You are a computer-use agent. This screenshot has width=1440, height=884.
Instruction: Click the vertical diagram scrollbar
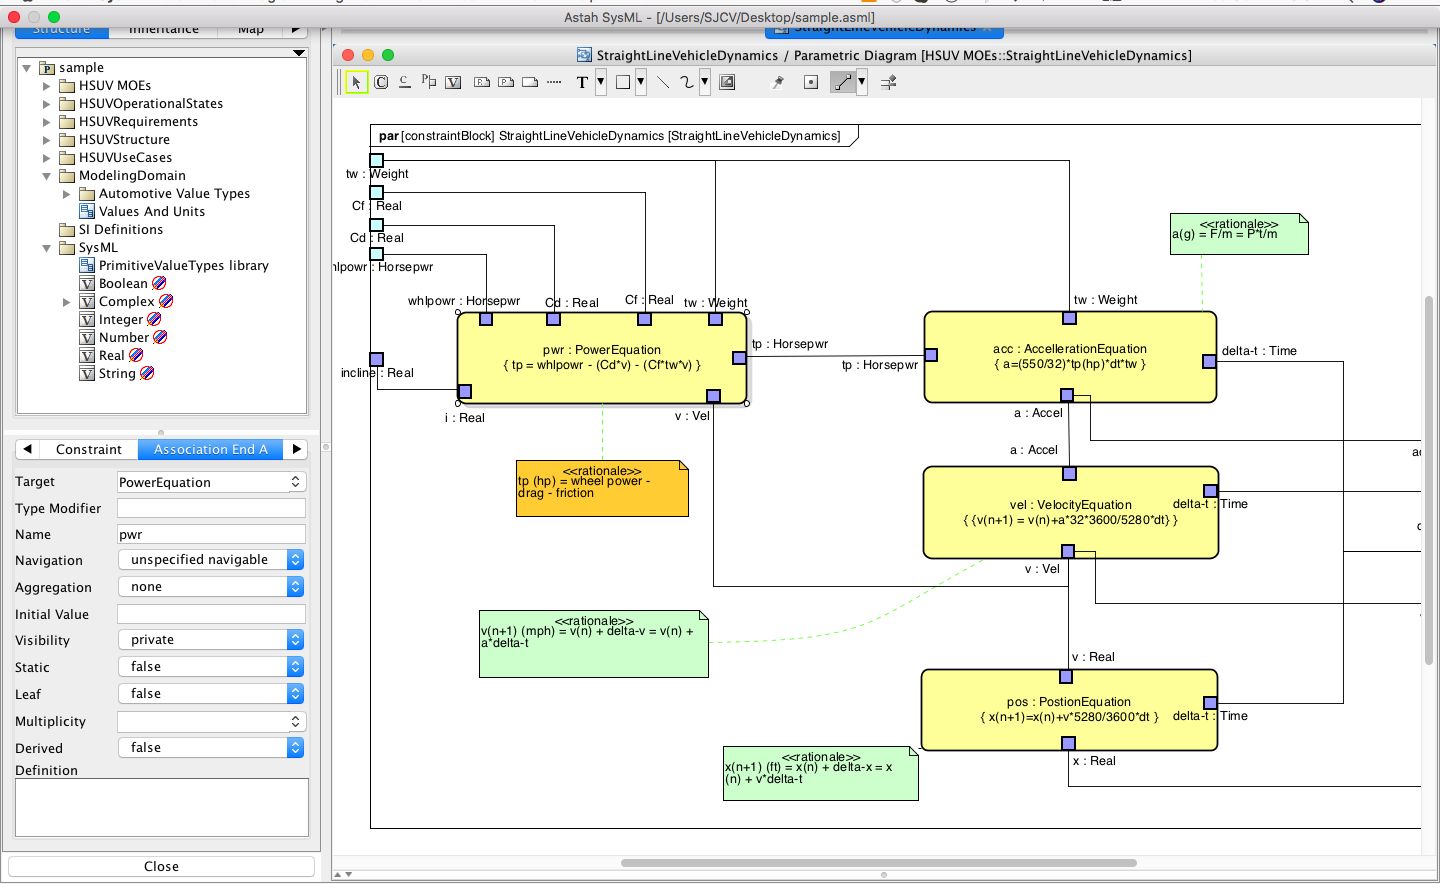click(x=1430, y=480)
